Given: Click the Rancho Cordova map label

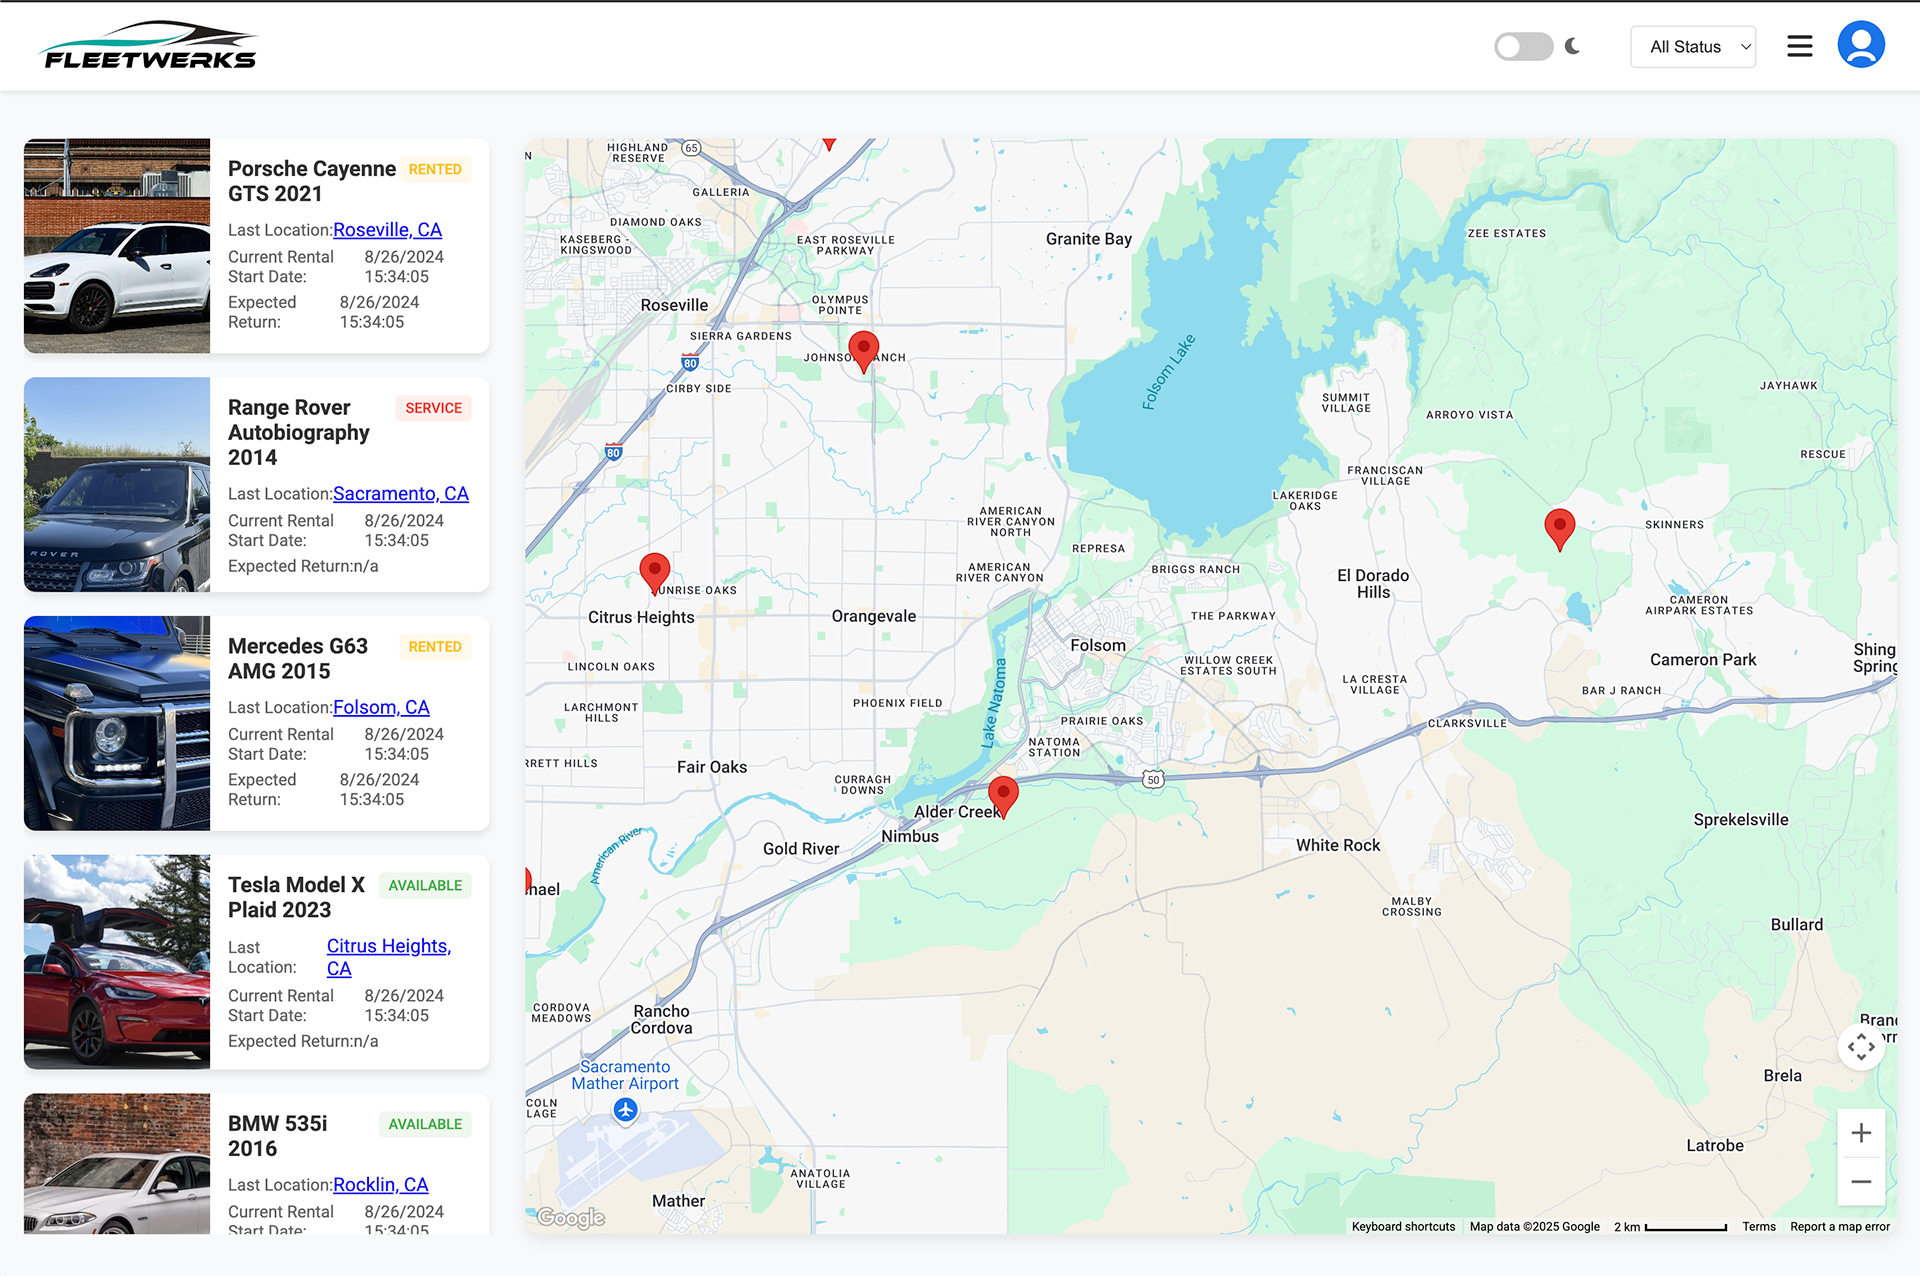Looking at the screenshot, I should tap(661, 1020).
